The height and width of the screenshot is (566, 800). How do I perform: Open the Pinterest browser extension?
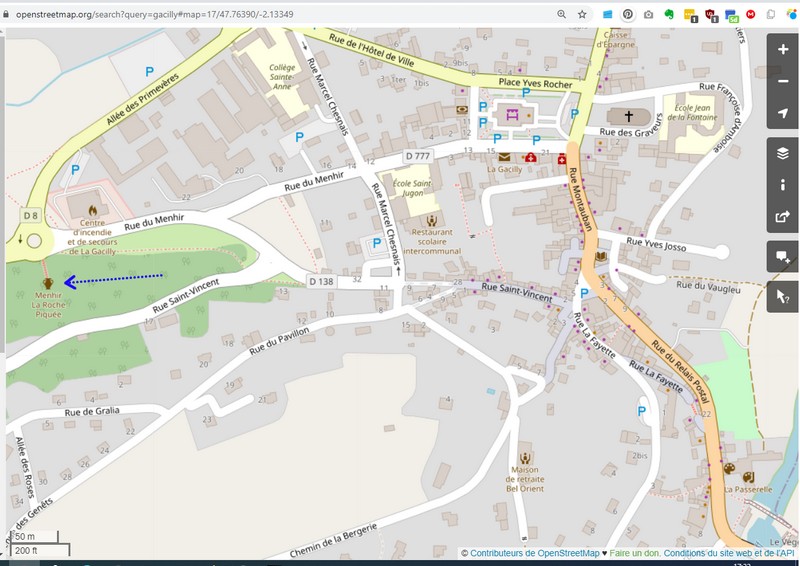pyautogui.click(x=628, y=14)
